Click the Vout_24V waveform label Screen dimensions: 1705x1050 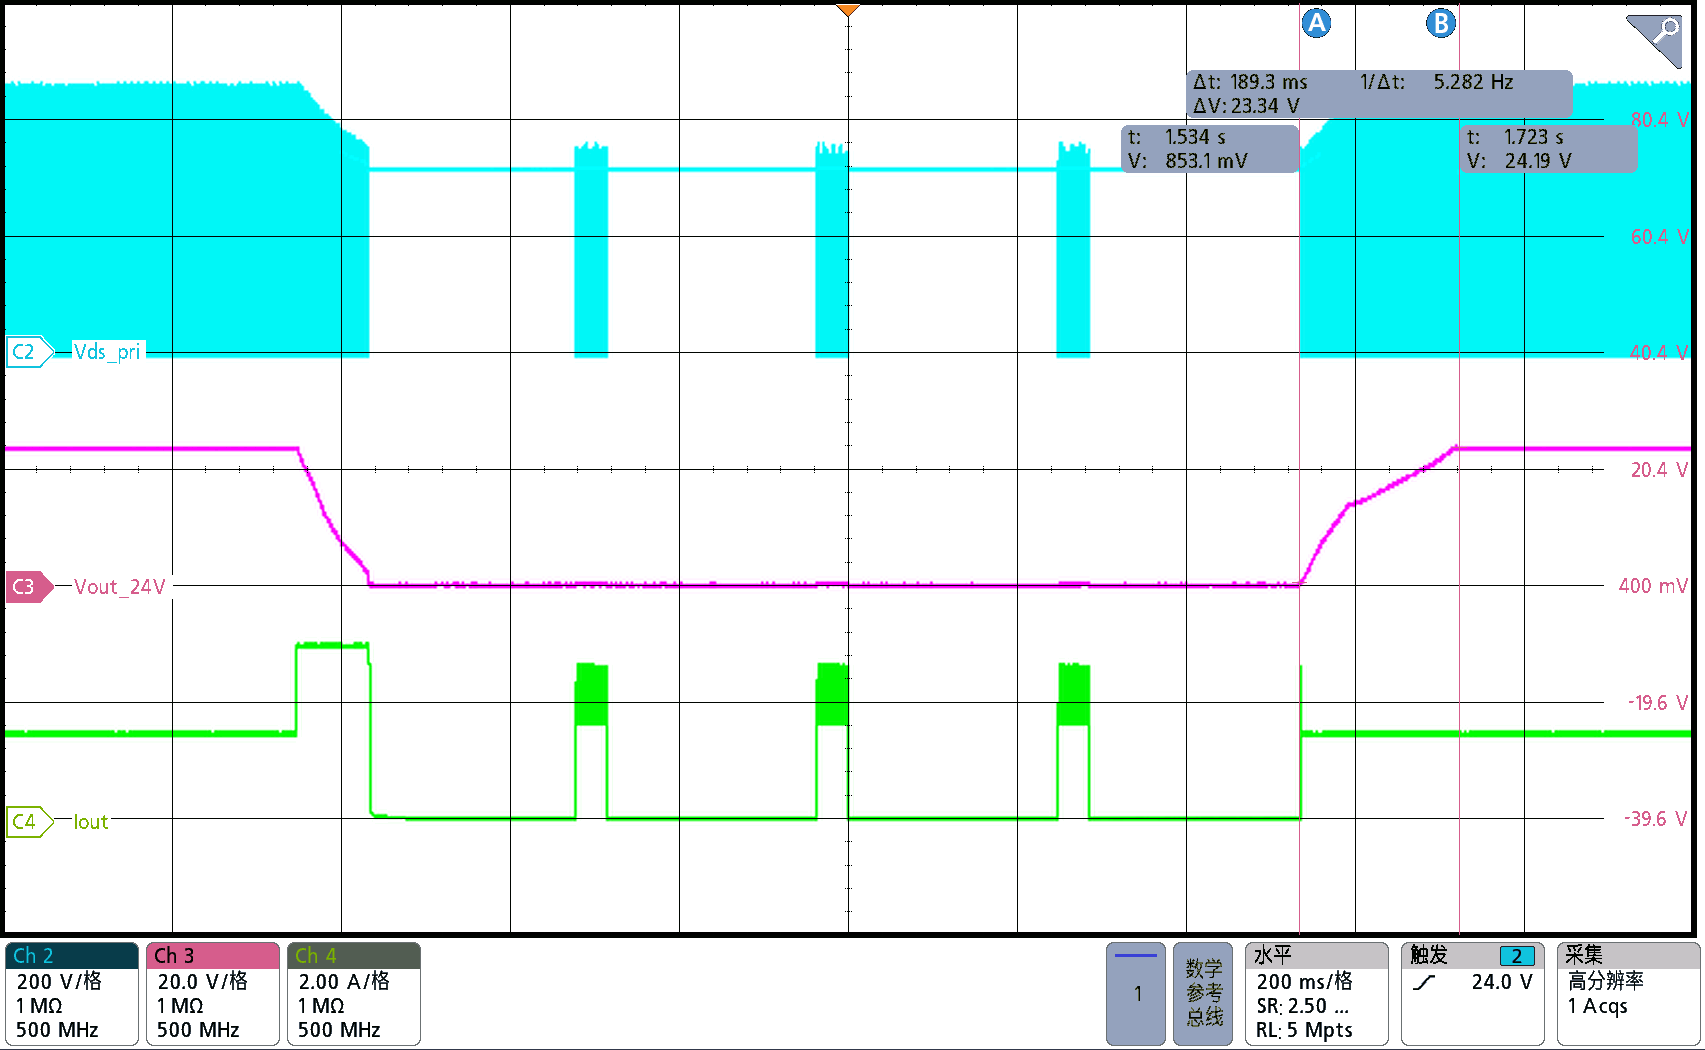click(x=119, y=587)
